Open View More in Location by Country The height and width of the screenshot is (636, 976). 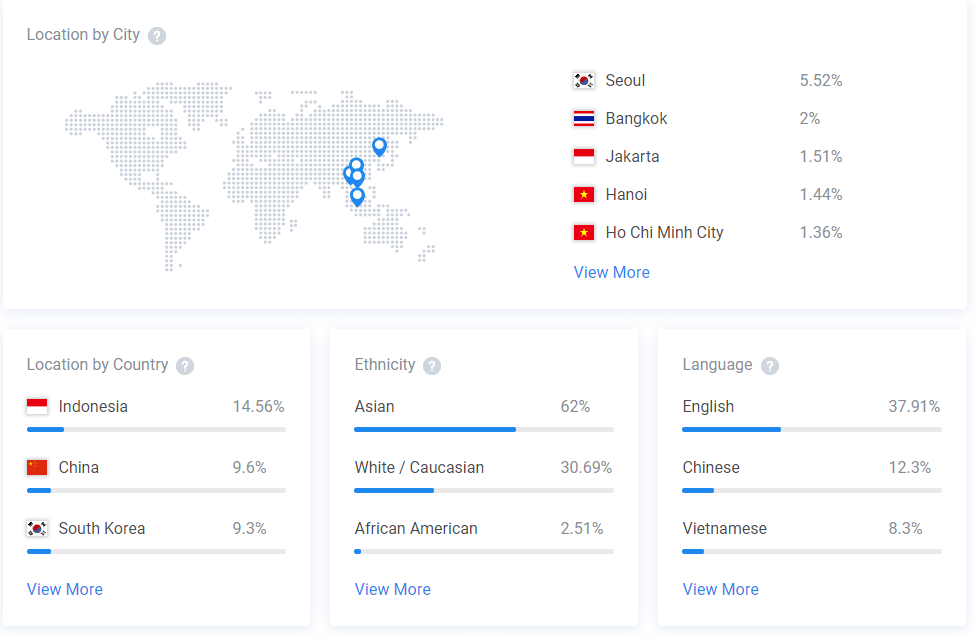coord(65,589)
